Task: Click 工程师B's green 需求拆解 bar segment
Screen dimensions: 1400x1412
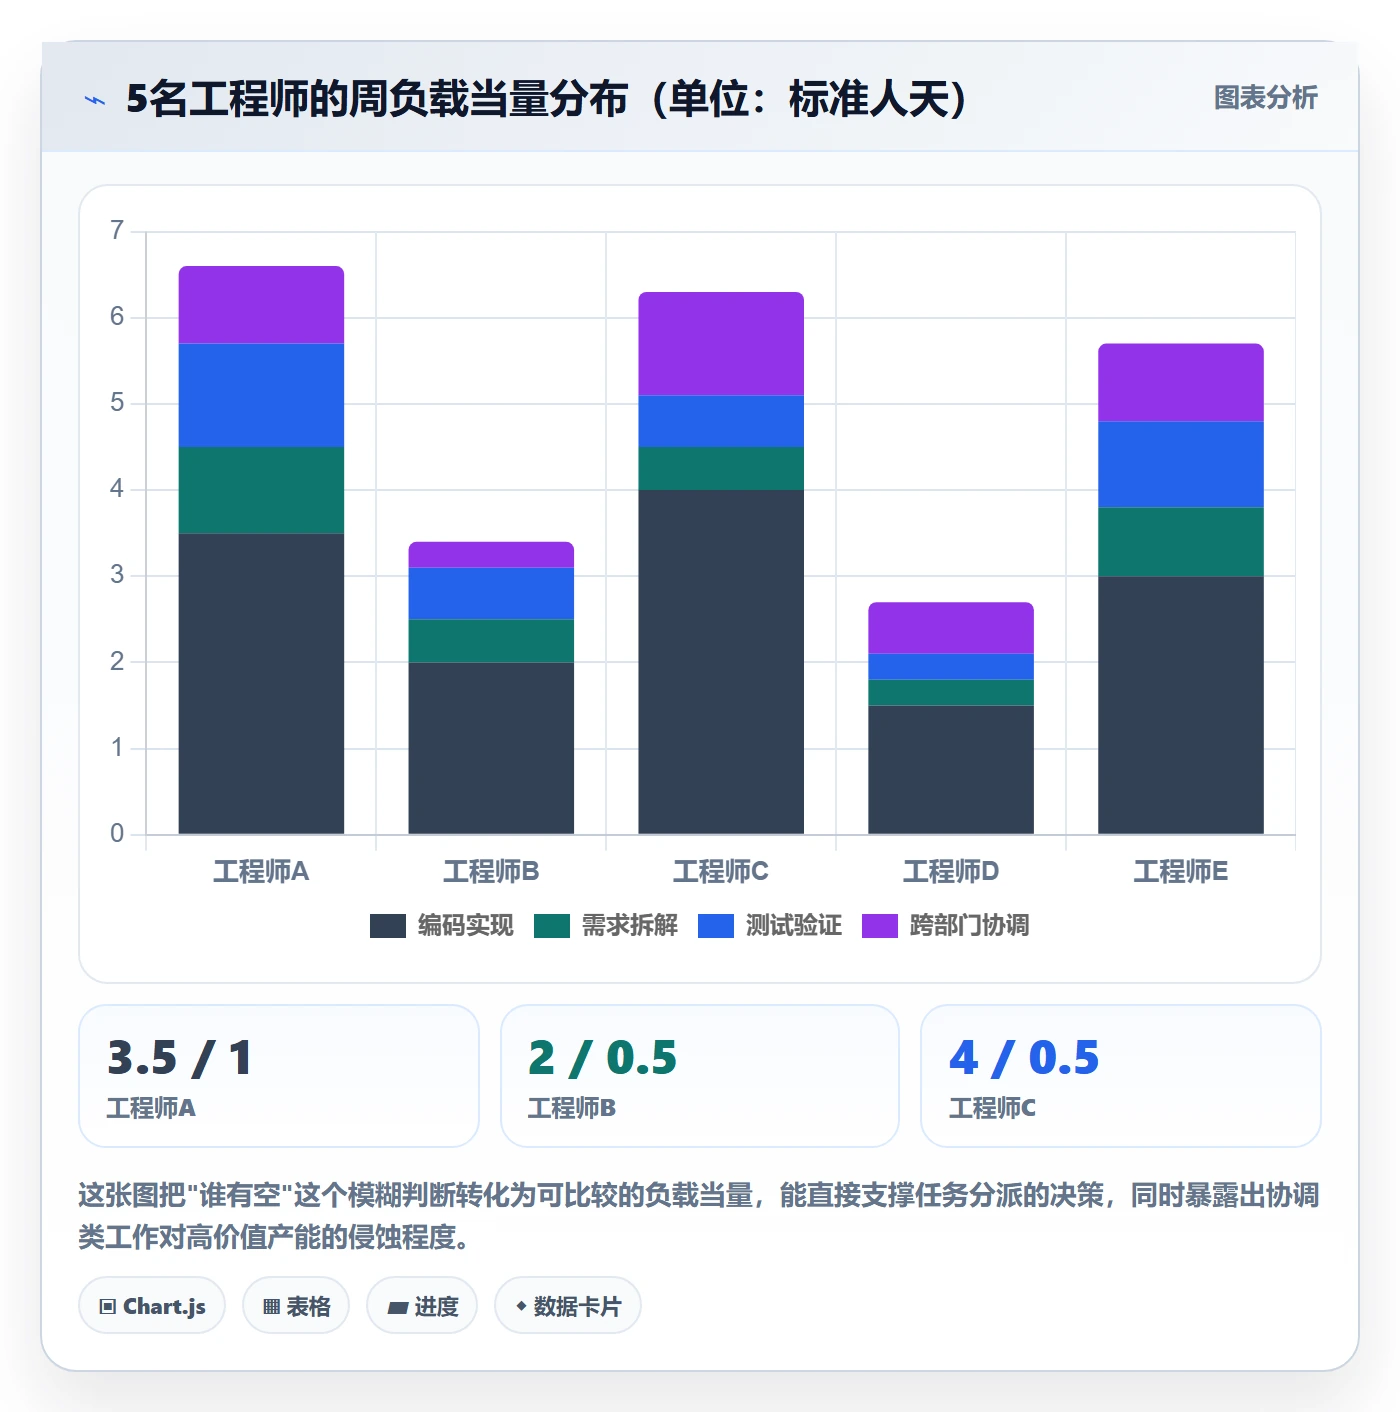Action: 491,641
